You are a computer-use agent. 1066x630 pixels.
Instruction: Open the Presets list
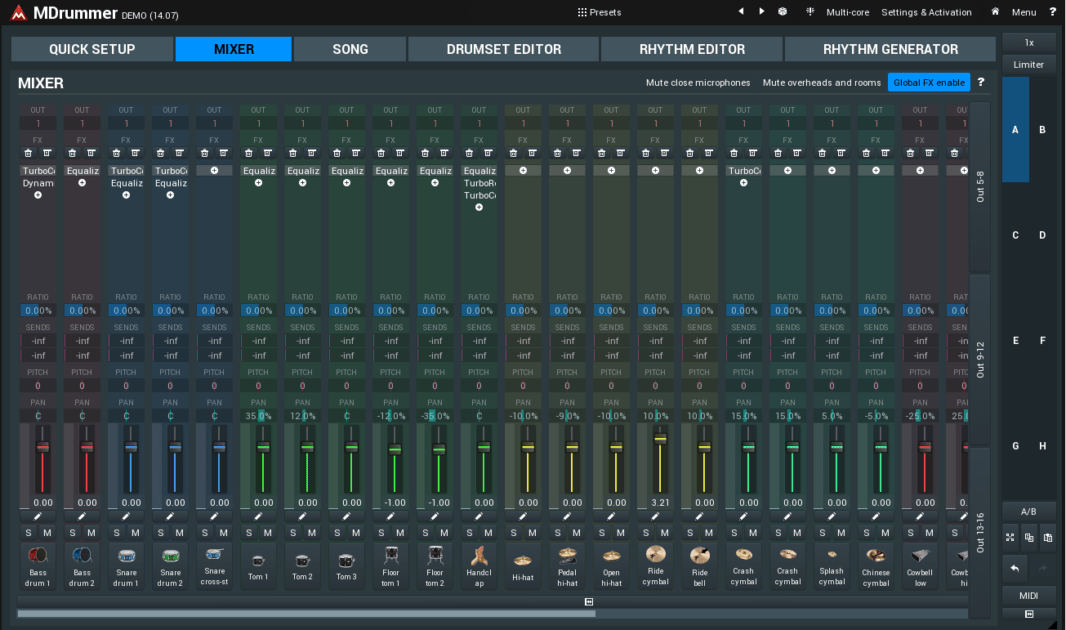click(x=599, y=12)
